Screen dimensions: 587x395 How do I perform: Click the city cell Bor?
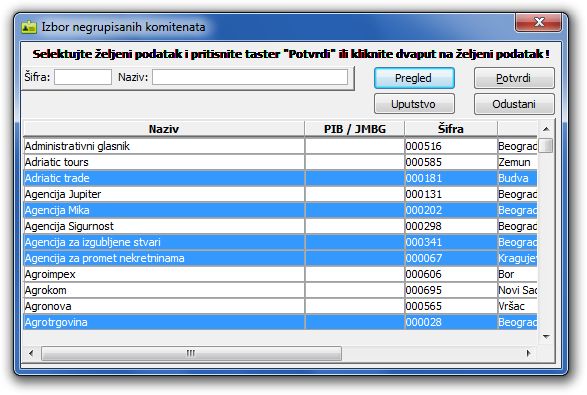point(517,274)
